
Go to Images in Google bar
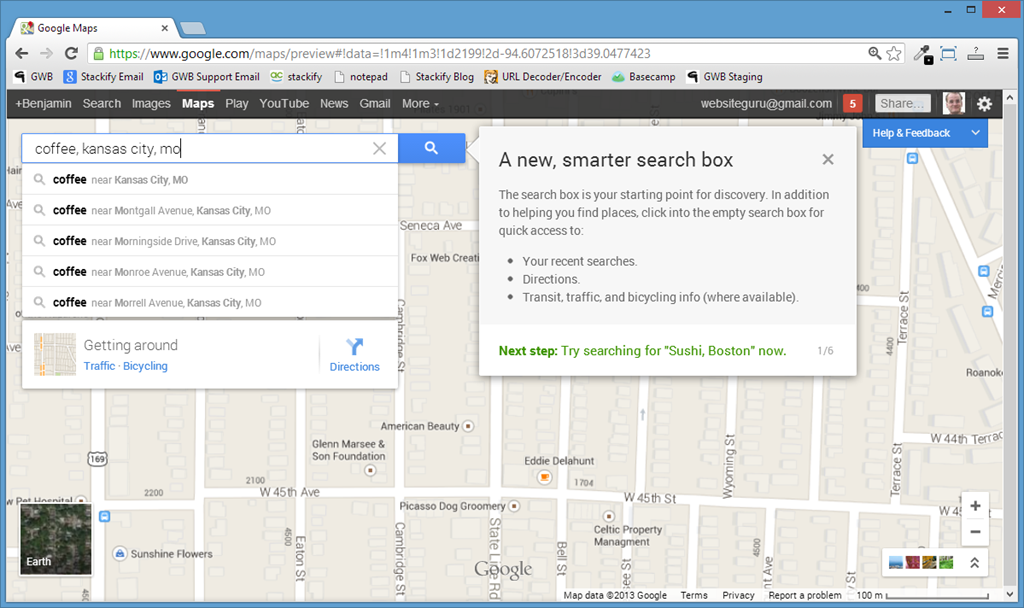pyautogui.click(x=151, y=103)
